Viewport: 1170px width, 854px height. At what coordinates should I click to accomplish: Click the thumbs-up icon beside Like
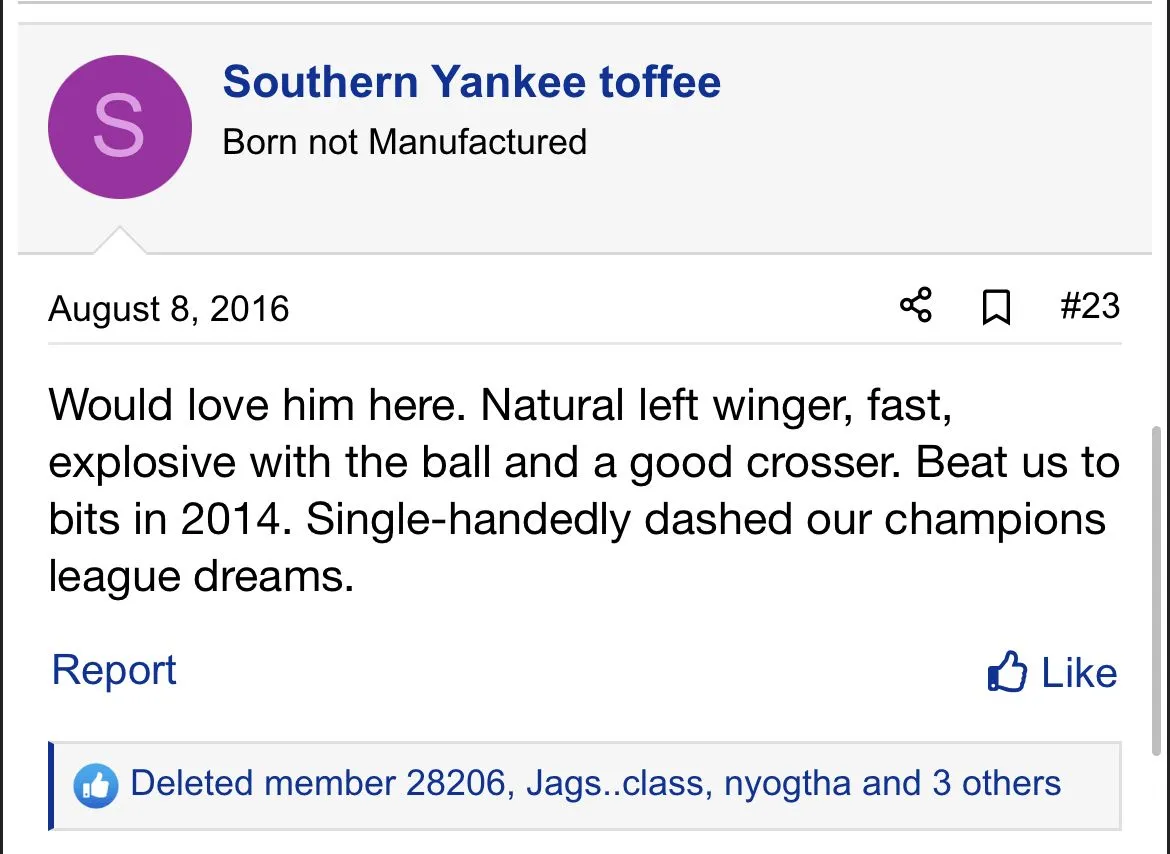[1007, 672]
